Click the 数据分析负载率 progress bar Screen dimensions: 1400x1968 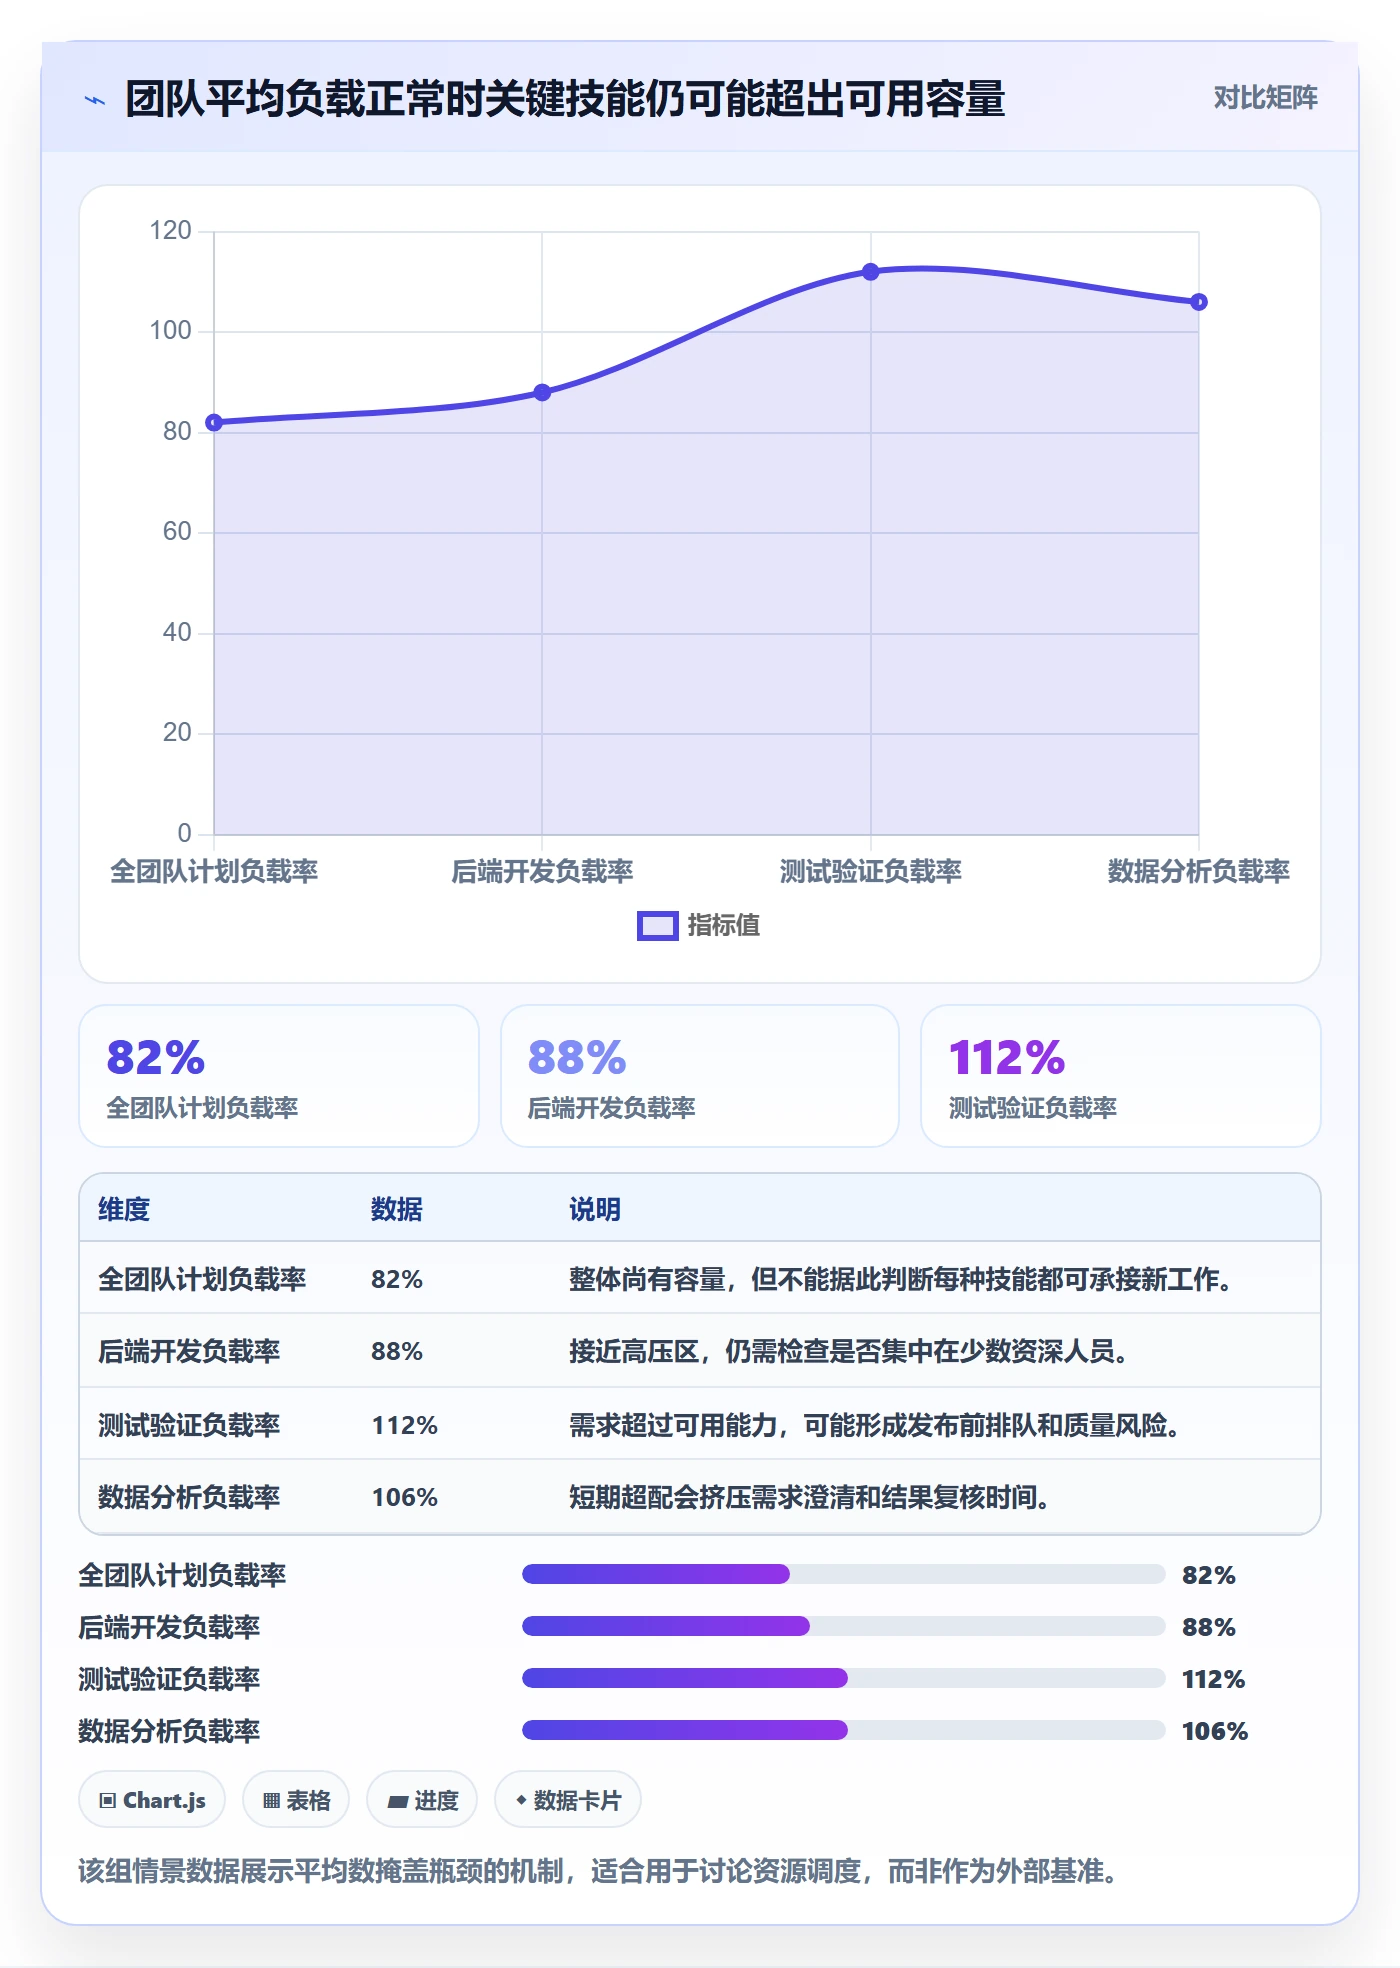[844, 1731]
